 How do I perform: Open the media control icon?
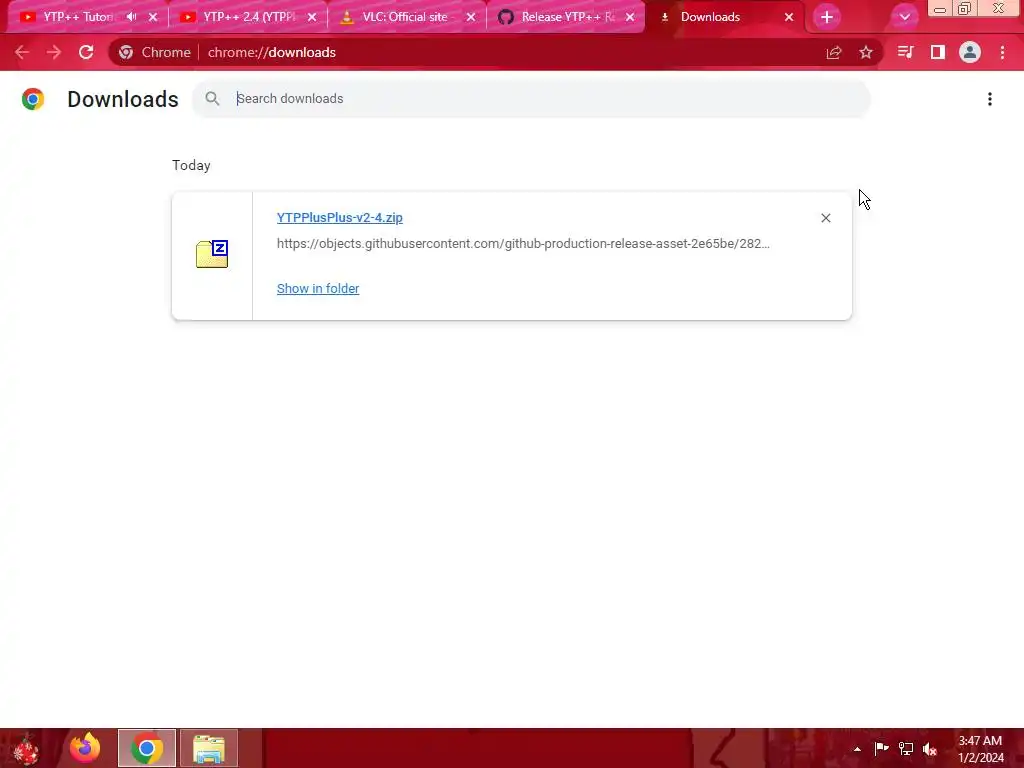905,52
